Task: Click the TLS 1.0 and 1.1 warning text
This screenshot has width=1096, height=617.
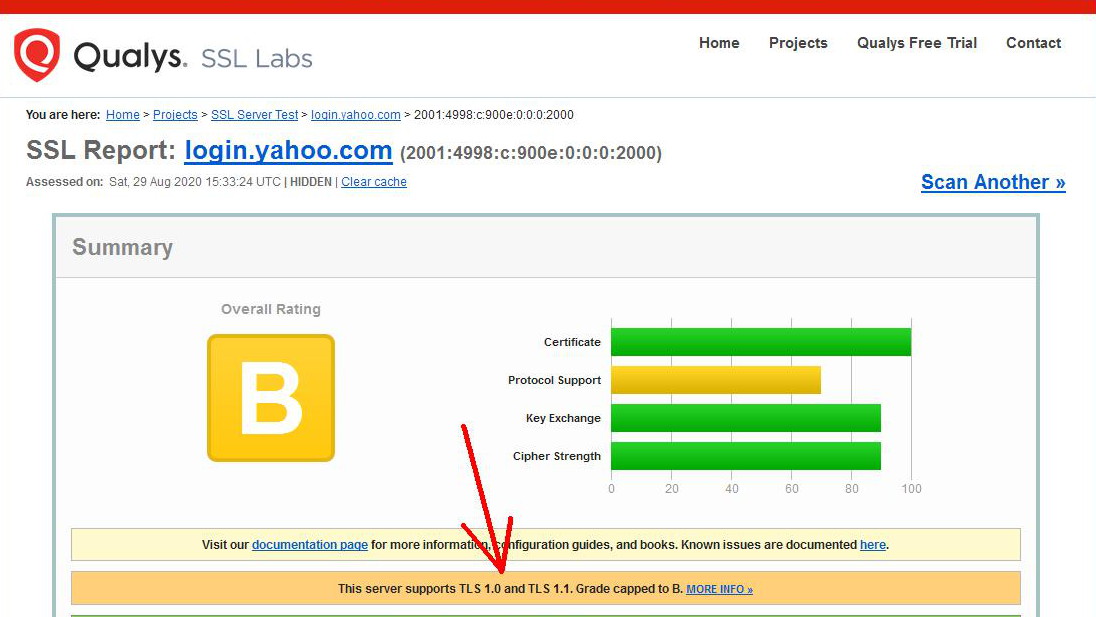Action: (x=510, y=588)
